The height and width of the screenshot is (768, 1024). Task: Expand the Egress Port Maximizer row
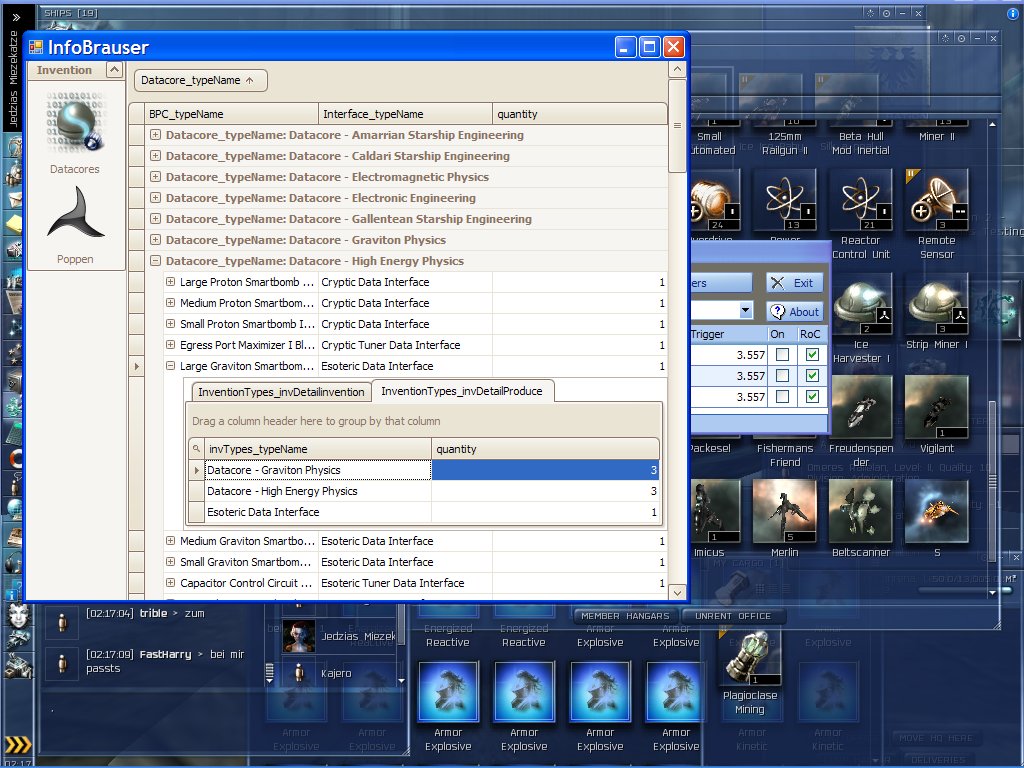tap(170, 344)
